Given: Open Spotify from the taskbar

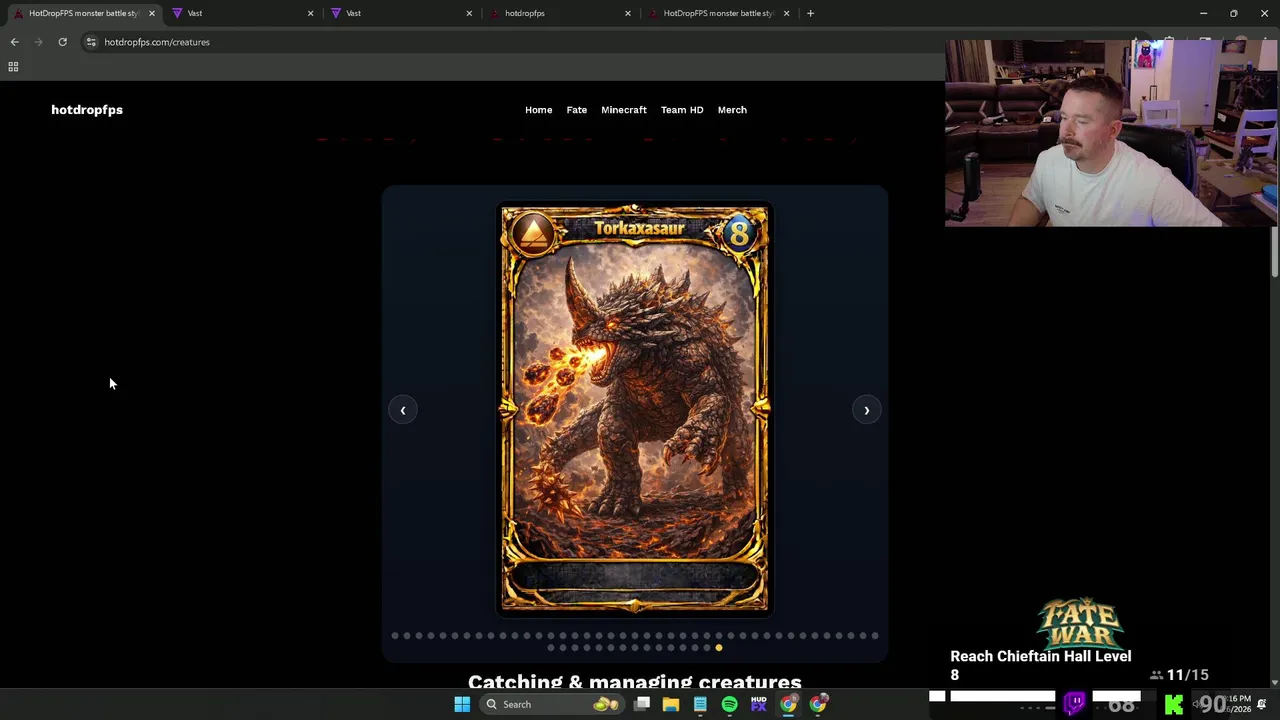Looking at the screenshot, I should 729,704.
